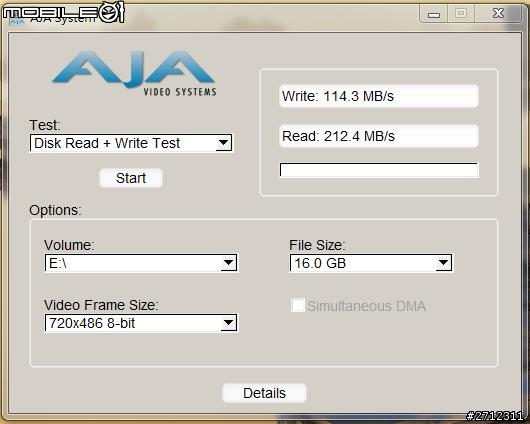Image resolution: width=530 pixels, height=424 pixels.
Task: Click the 'Test:' label
Action: pos(45,125)
